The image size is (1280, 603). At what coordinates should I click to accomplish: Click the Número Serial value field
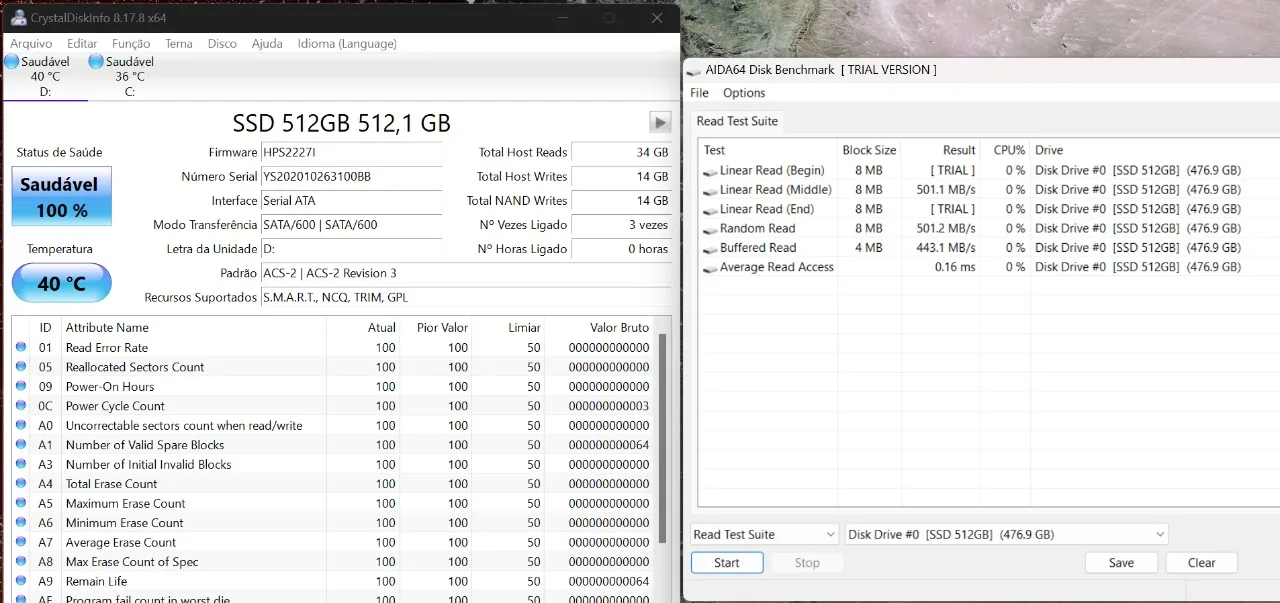click(351, 177)
